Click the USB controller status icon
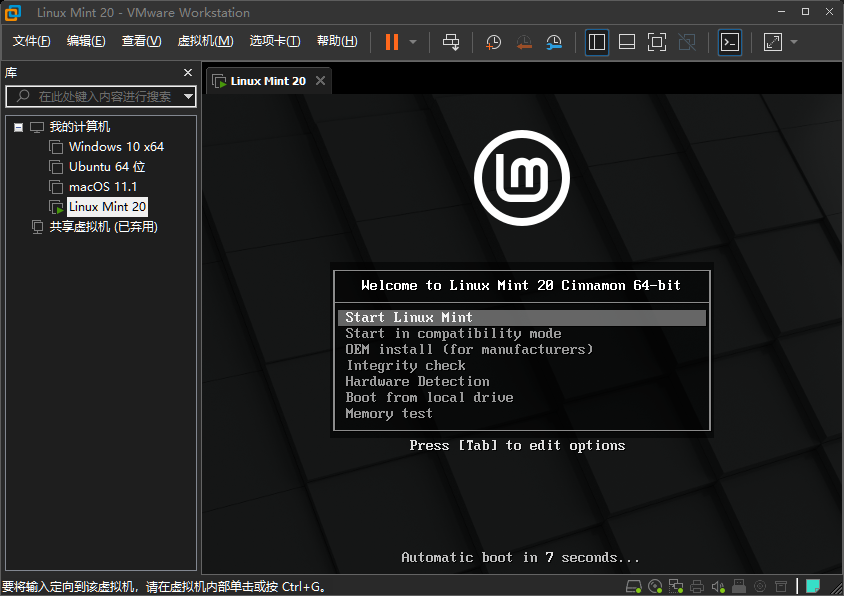This screenshot has width=844, height=596. (x=739, y=586)
